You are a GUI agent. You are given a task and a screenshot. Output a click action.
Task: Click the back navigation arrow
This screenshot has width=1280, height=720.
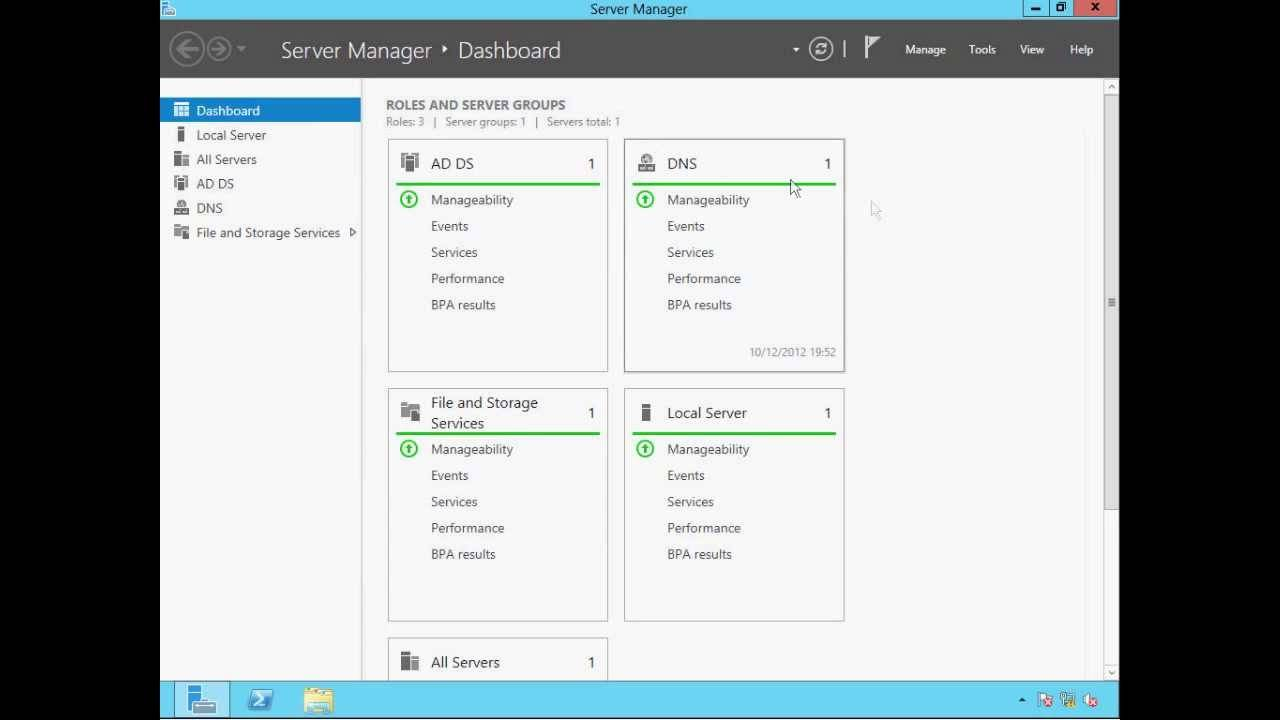coord(186,49)
